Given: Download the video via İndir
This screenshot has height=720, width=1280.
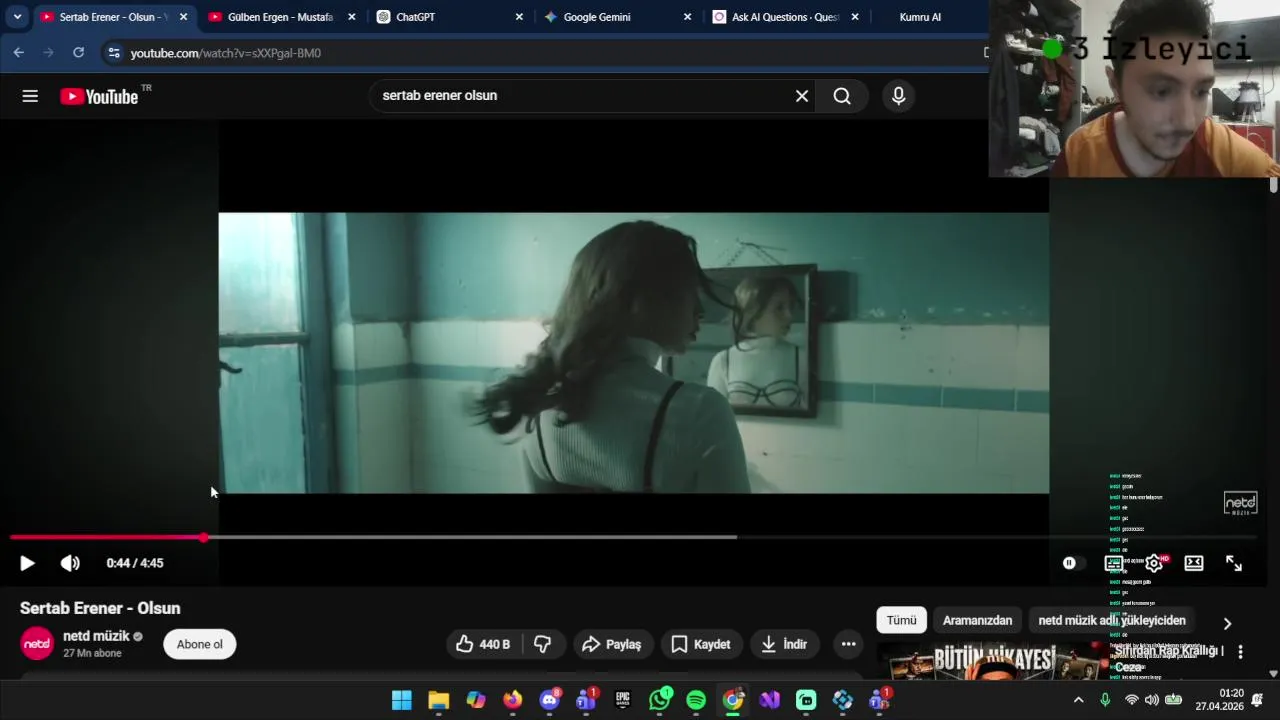Looking at the screenshot, I should tap(784, 644).
